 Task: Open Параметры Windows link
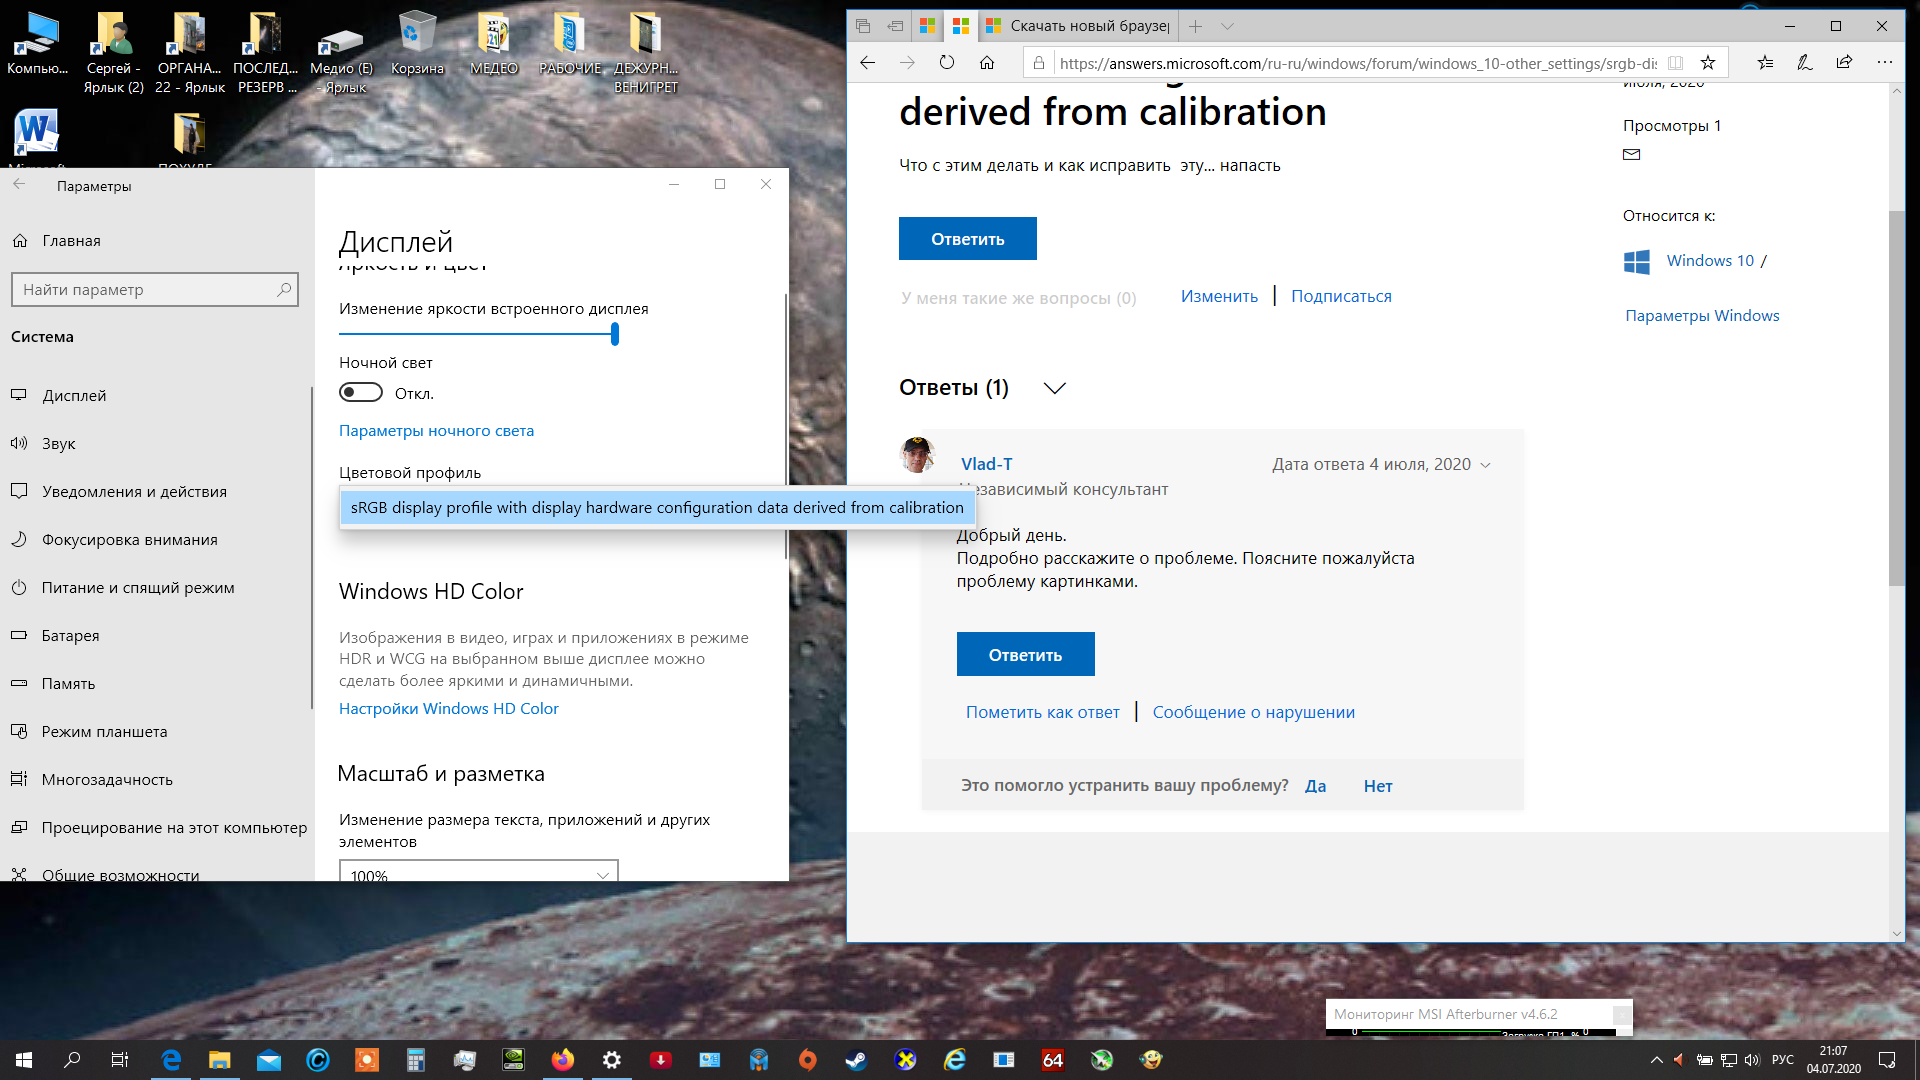tap(1702, 316)
